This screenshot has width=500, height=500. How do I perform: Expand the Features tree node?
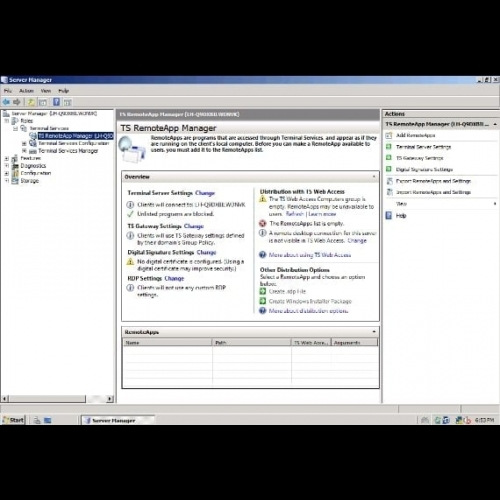point(6,158)
